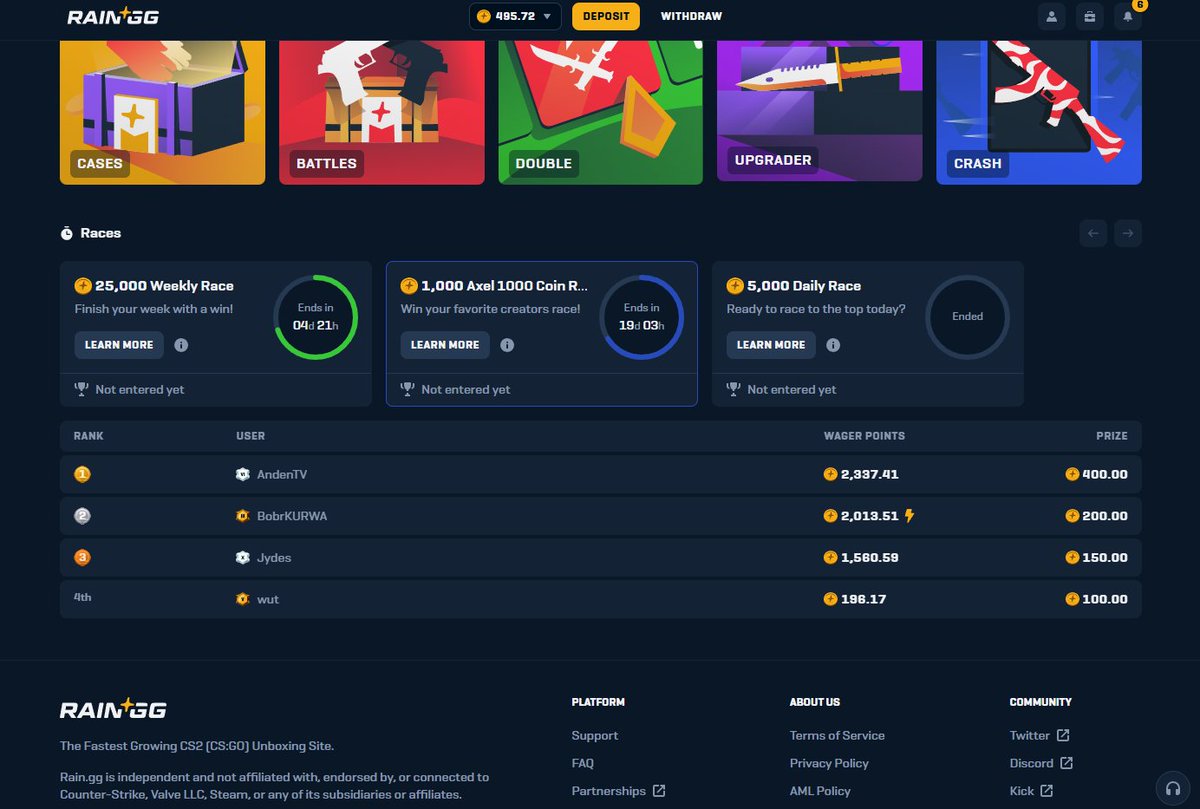Open the notifications bell icon

point(1128,17)
